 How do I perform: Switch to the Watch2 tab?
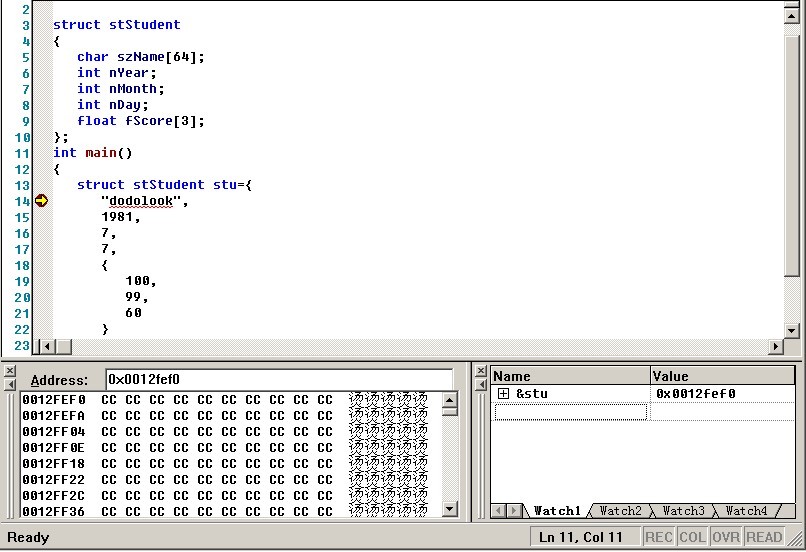620,511
